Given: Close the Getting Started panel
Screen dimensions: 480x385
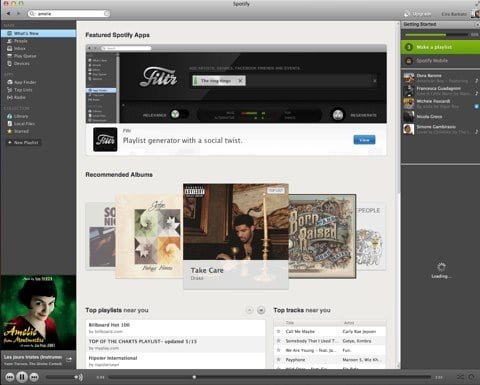Looking at the screenshot, I should [477, 25].
